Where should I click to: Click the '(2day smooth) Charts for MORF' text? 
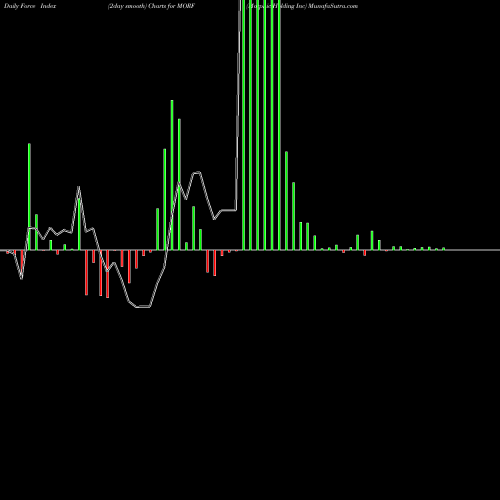point(151,6)
